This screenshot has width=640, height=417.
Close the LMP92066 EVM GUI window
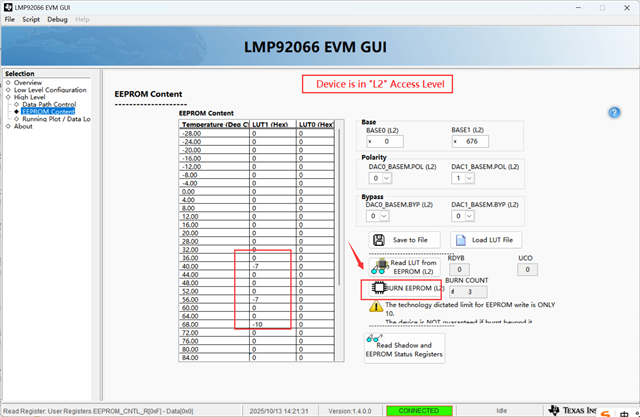(627, 8)
